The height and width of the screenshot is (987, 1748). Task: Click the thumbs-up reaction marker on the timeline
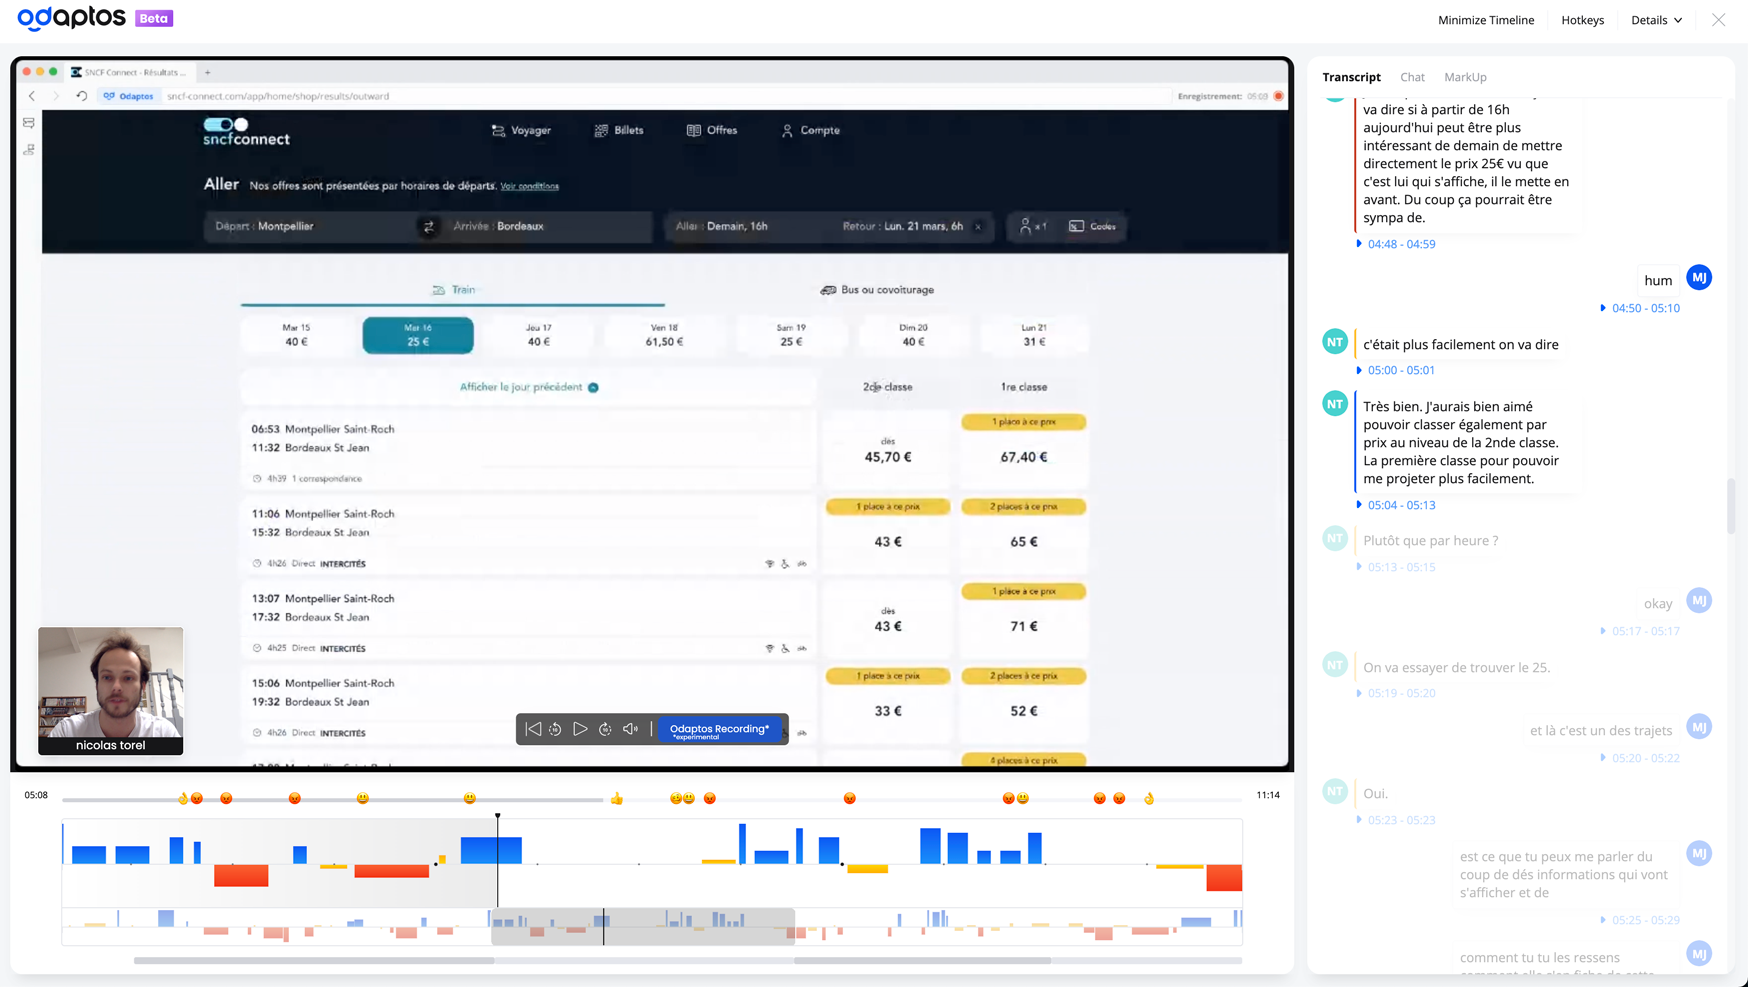pyautogui.click(x=617, y=798)
